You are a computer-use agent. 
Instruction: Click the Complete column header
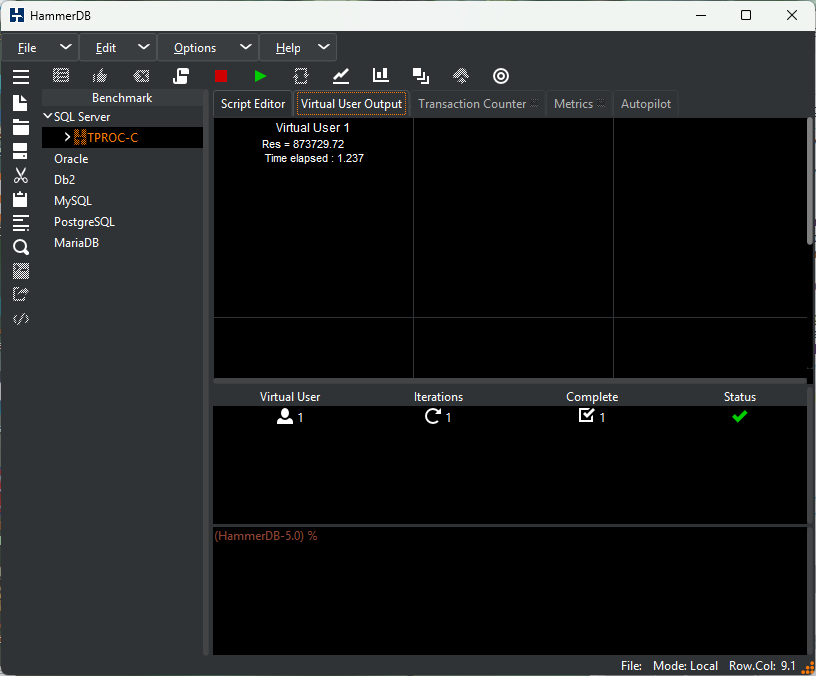coord(592,397)
